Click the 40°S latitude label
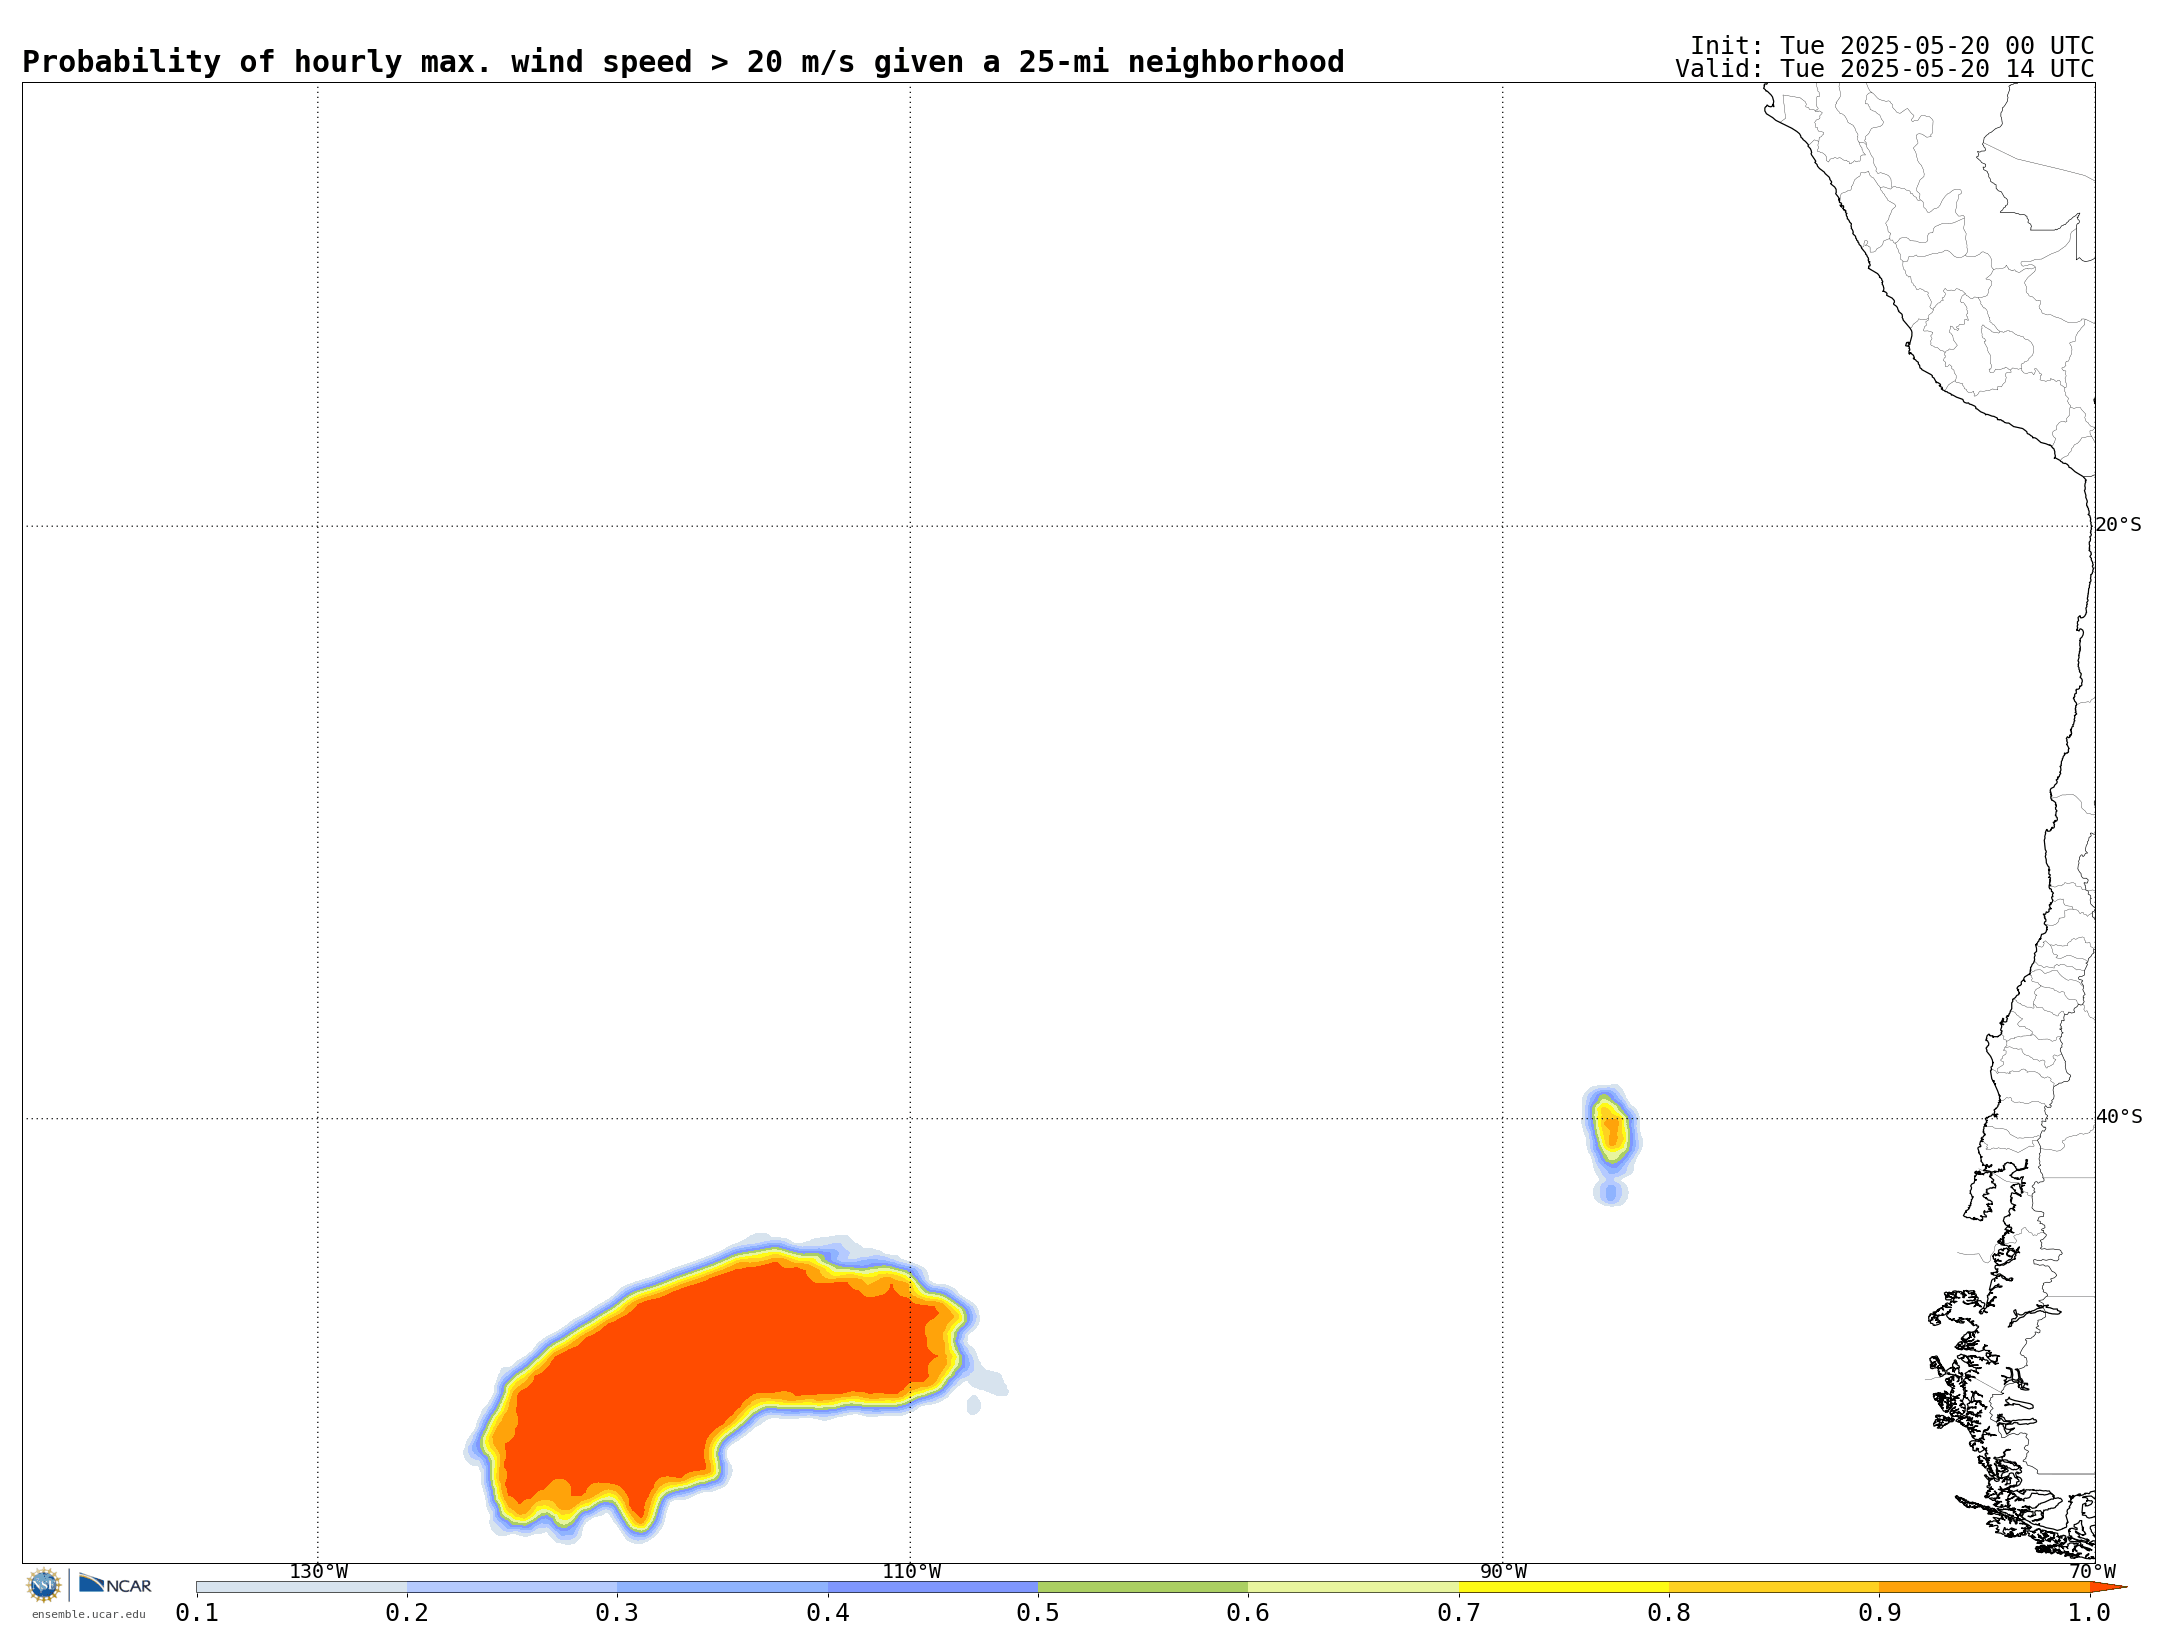The height and width of the screenshot is (1626, 2160). 2119,1117
